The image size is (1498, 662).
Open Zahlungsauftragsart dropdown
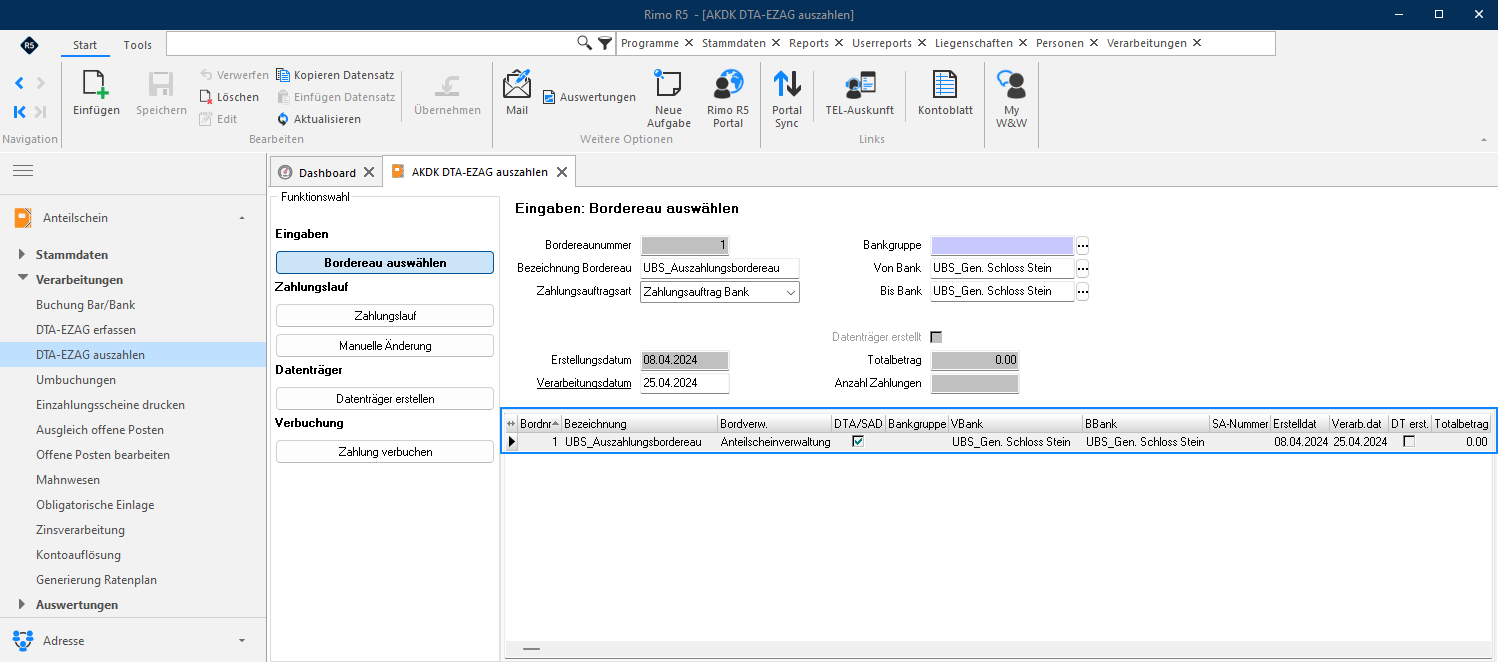791,292
